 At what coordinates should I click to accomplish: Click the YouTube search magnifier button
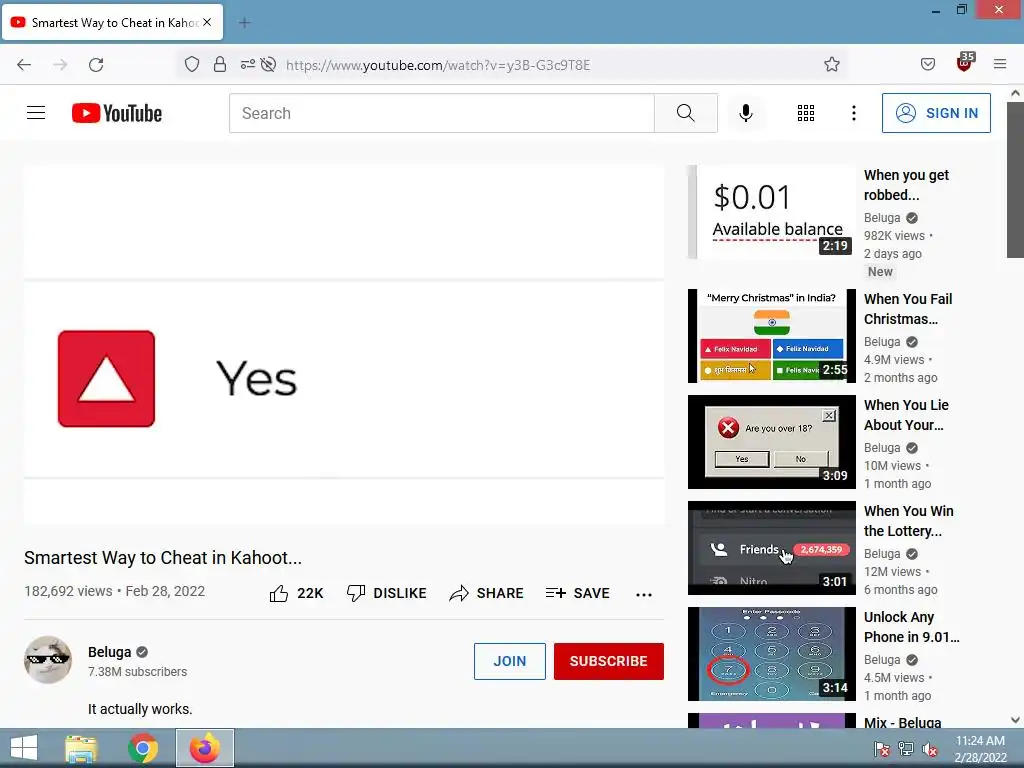(x=686, y=113)
